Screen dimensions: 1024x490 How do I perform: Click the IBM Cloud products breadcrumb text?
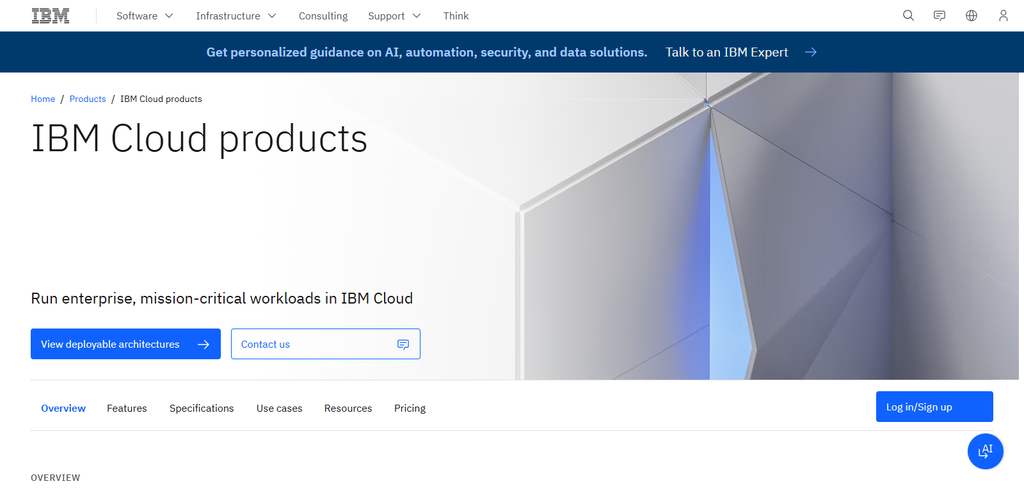[x=161, y=99]
